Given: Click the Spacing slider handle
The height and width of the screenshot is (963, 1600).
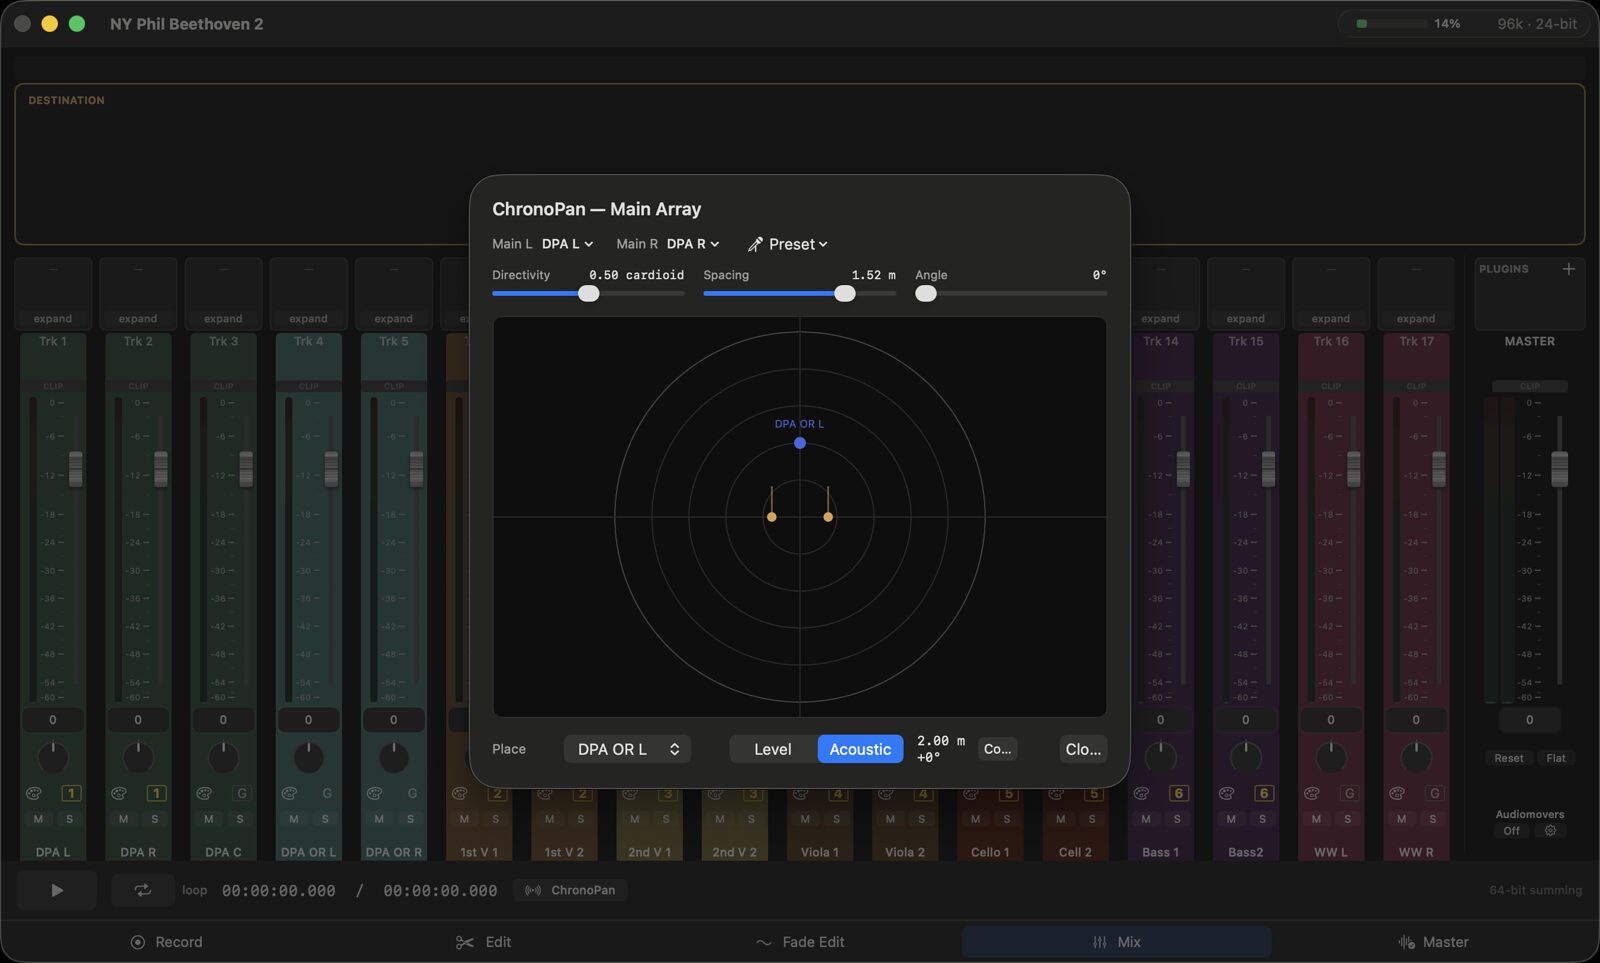Looking at the screenshot, I should pos(845,293).
